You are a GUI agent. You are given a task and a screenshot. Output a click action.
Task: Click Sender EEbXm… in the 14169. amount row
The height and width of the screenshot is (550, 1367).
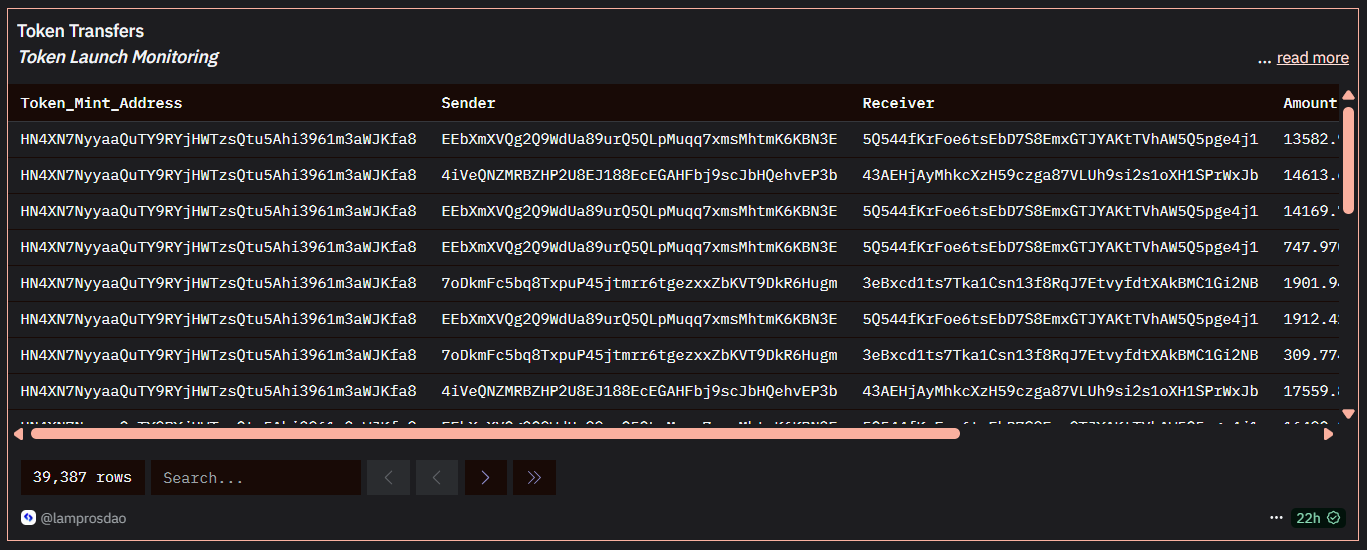(x=639, y=211)
